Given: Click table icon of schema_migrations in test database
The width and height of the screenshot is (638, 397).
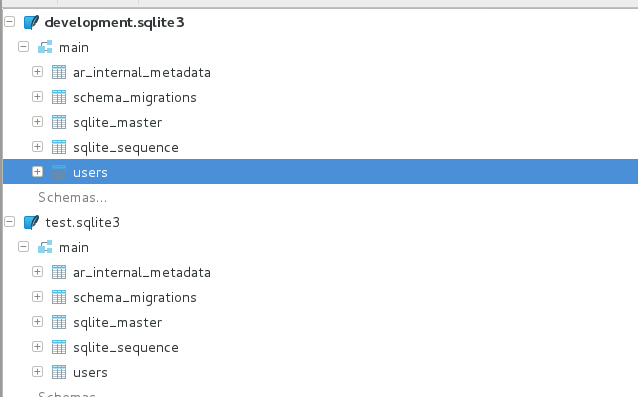Looking at the screenshot, I should [59, 297].
